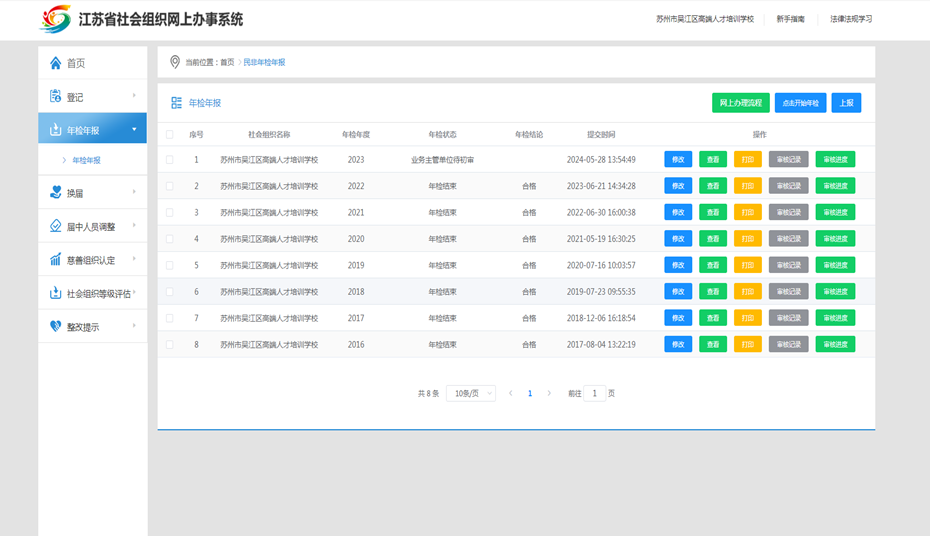930x536 pixels.
Task: Tick the checkbox for row 4 (2020)
Action: pyautogui.click(x=170, y=239)
